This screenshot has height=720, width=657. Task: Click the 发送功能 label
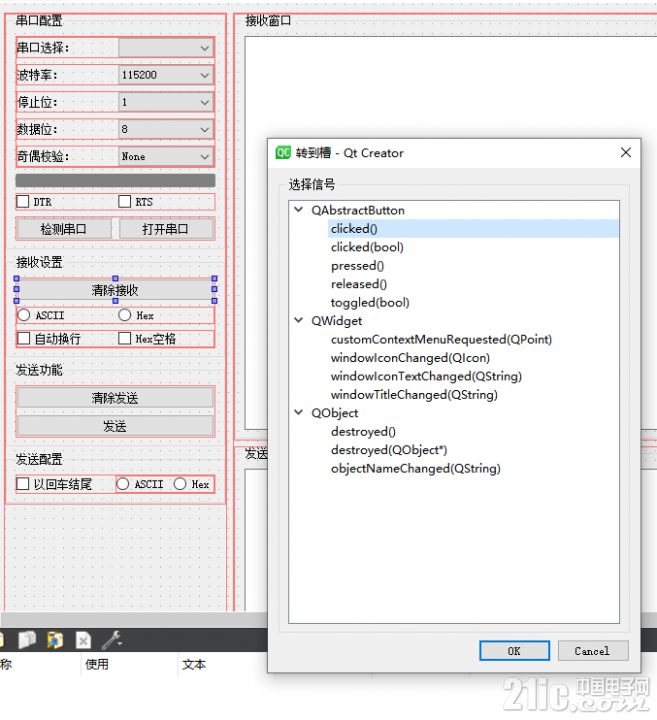[39, 370]
